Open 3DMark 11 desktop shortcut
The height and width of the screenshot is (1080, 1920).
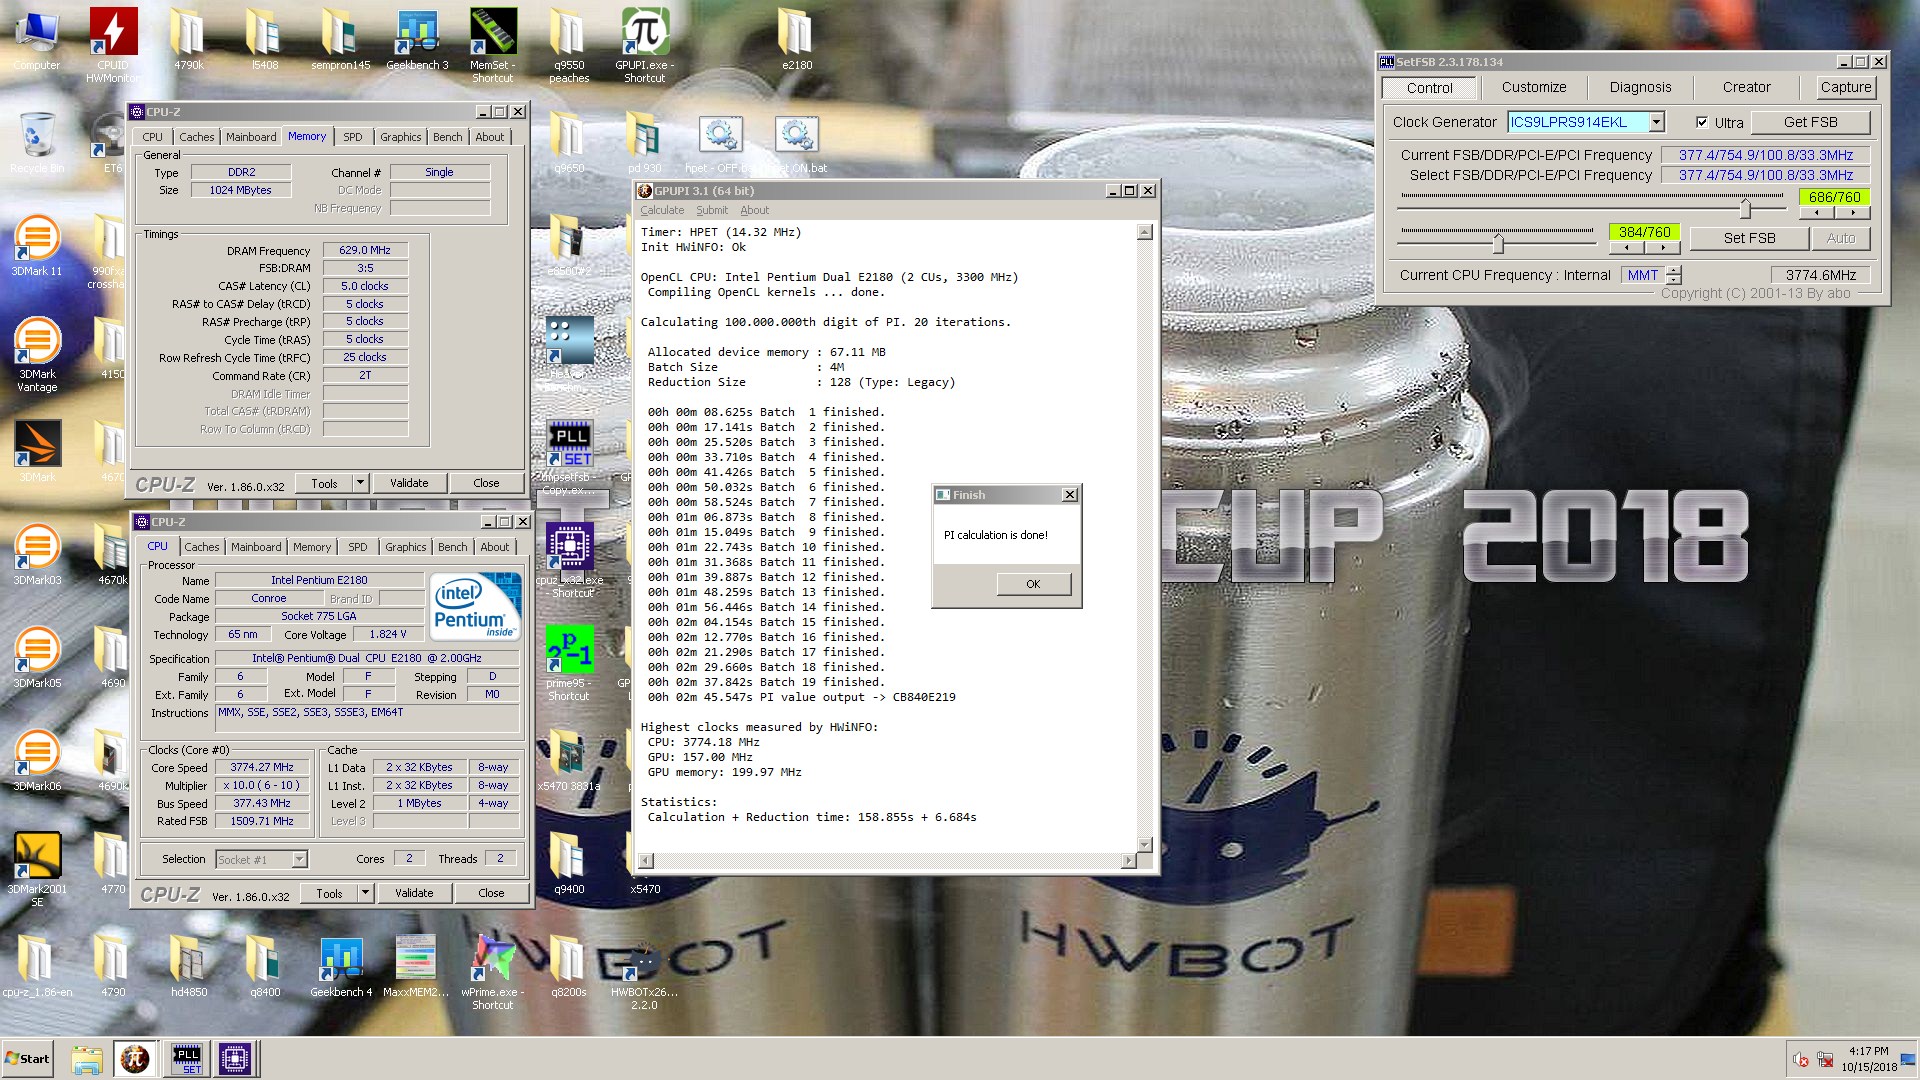pyautogui.click(x=37, y=246)
